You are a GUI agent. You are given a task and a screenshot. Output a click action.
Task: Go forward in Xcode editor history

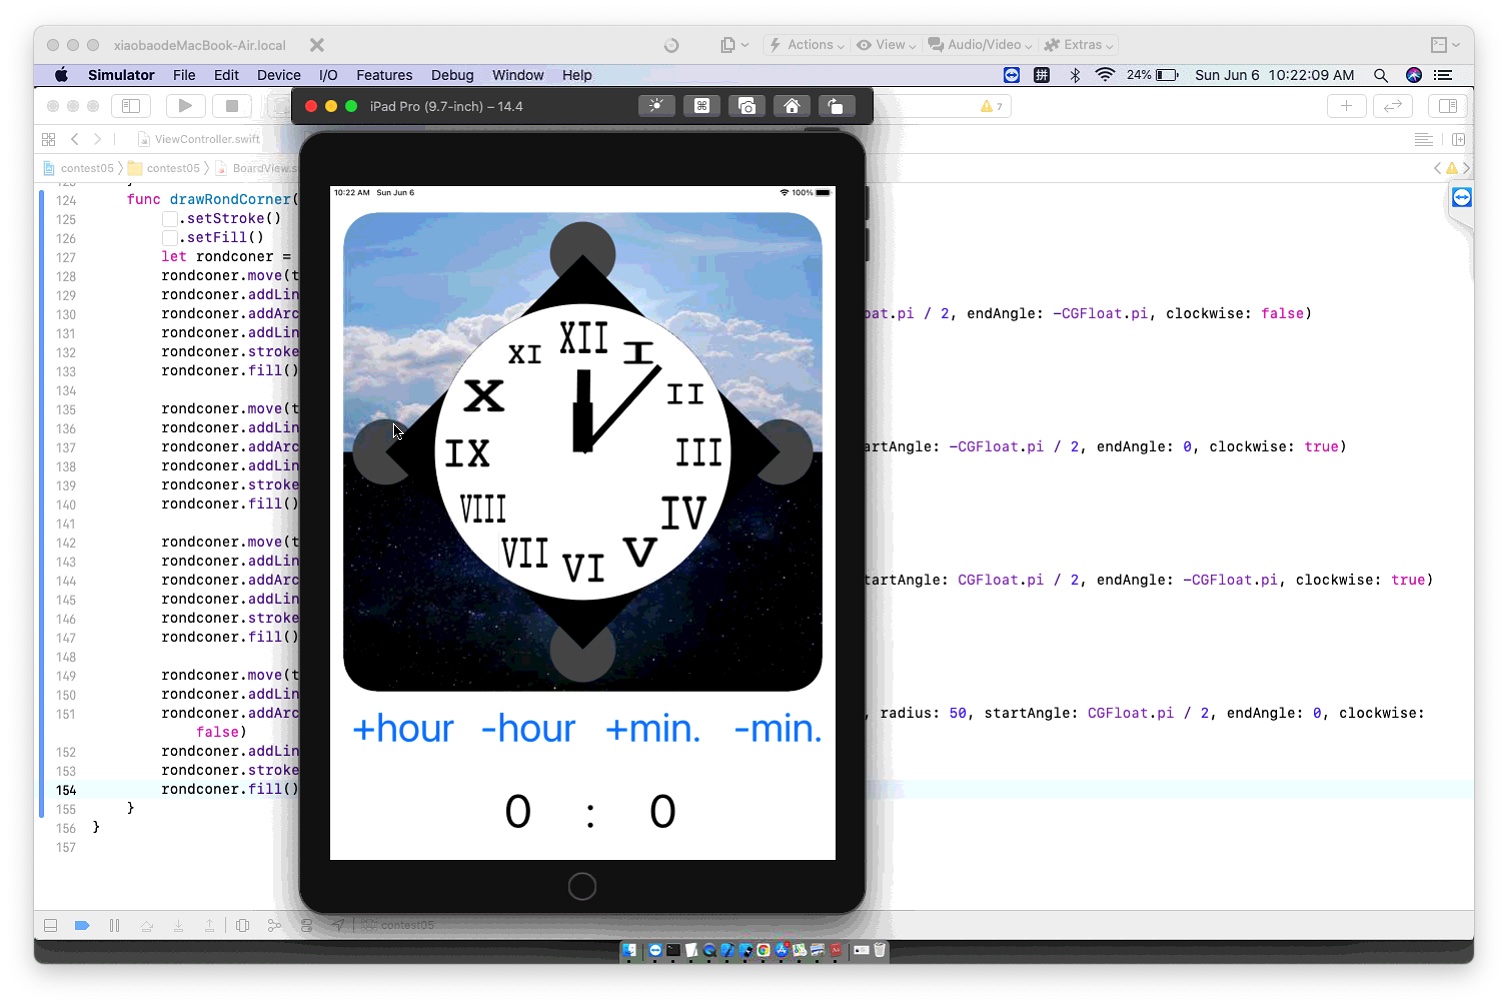click(97, 139)
